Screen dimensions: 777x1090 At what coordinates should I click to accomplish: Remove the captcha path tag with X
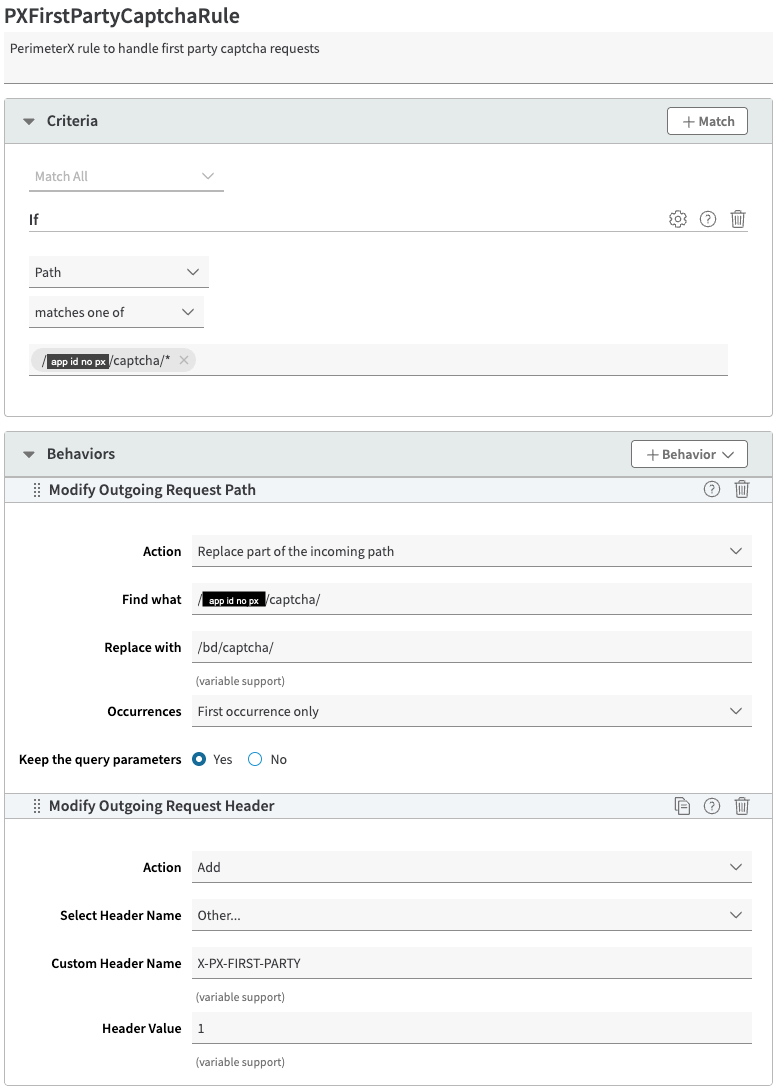tap(184, 360)
